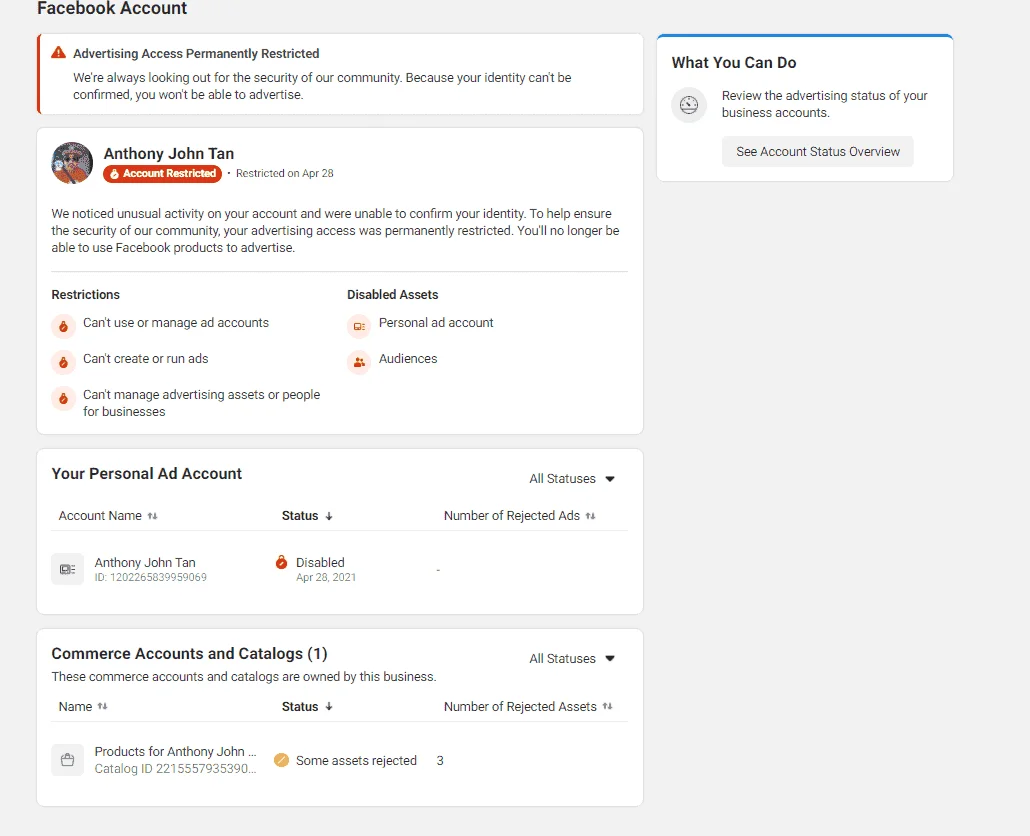Viewport: 1030px width, 836px height.
Task: Click the catalog shopping bag icon
Action: click(x=68, y=760)
